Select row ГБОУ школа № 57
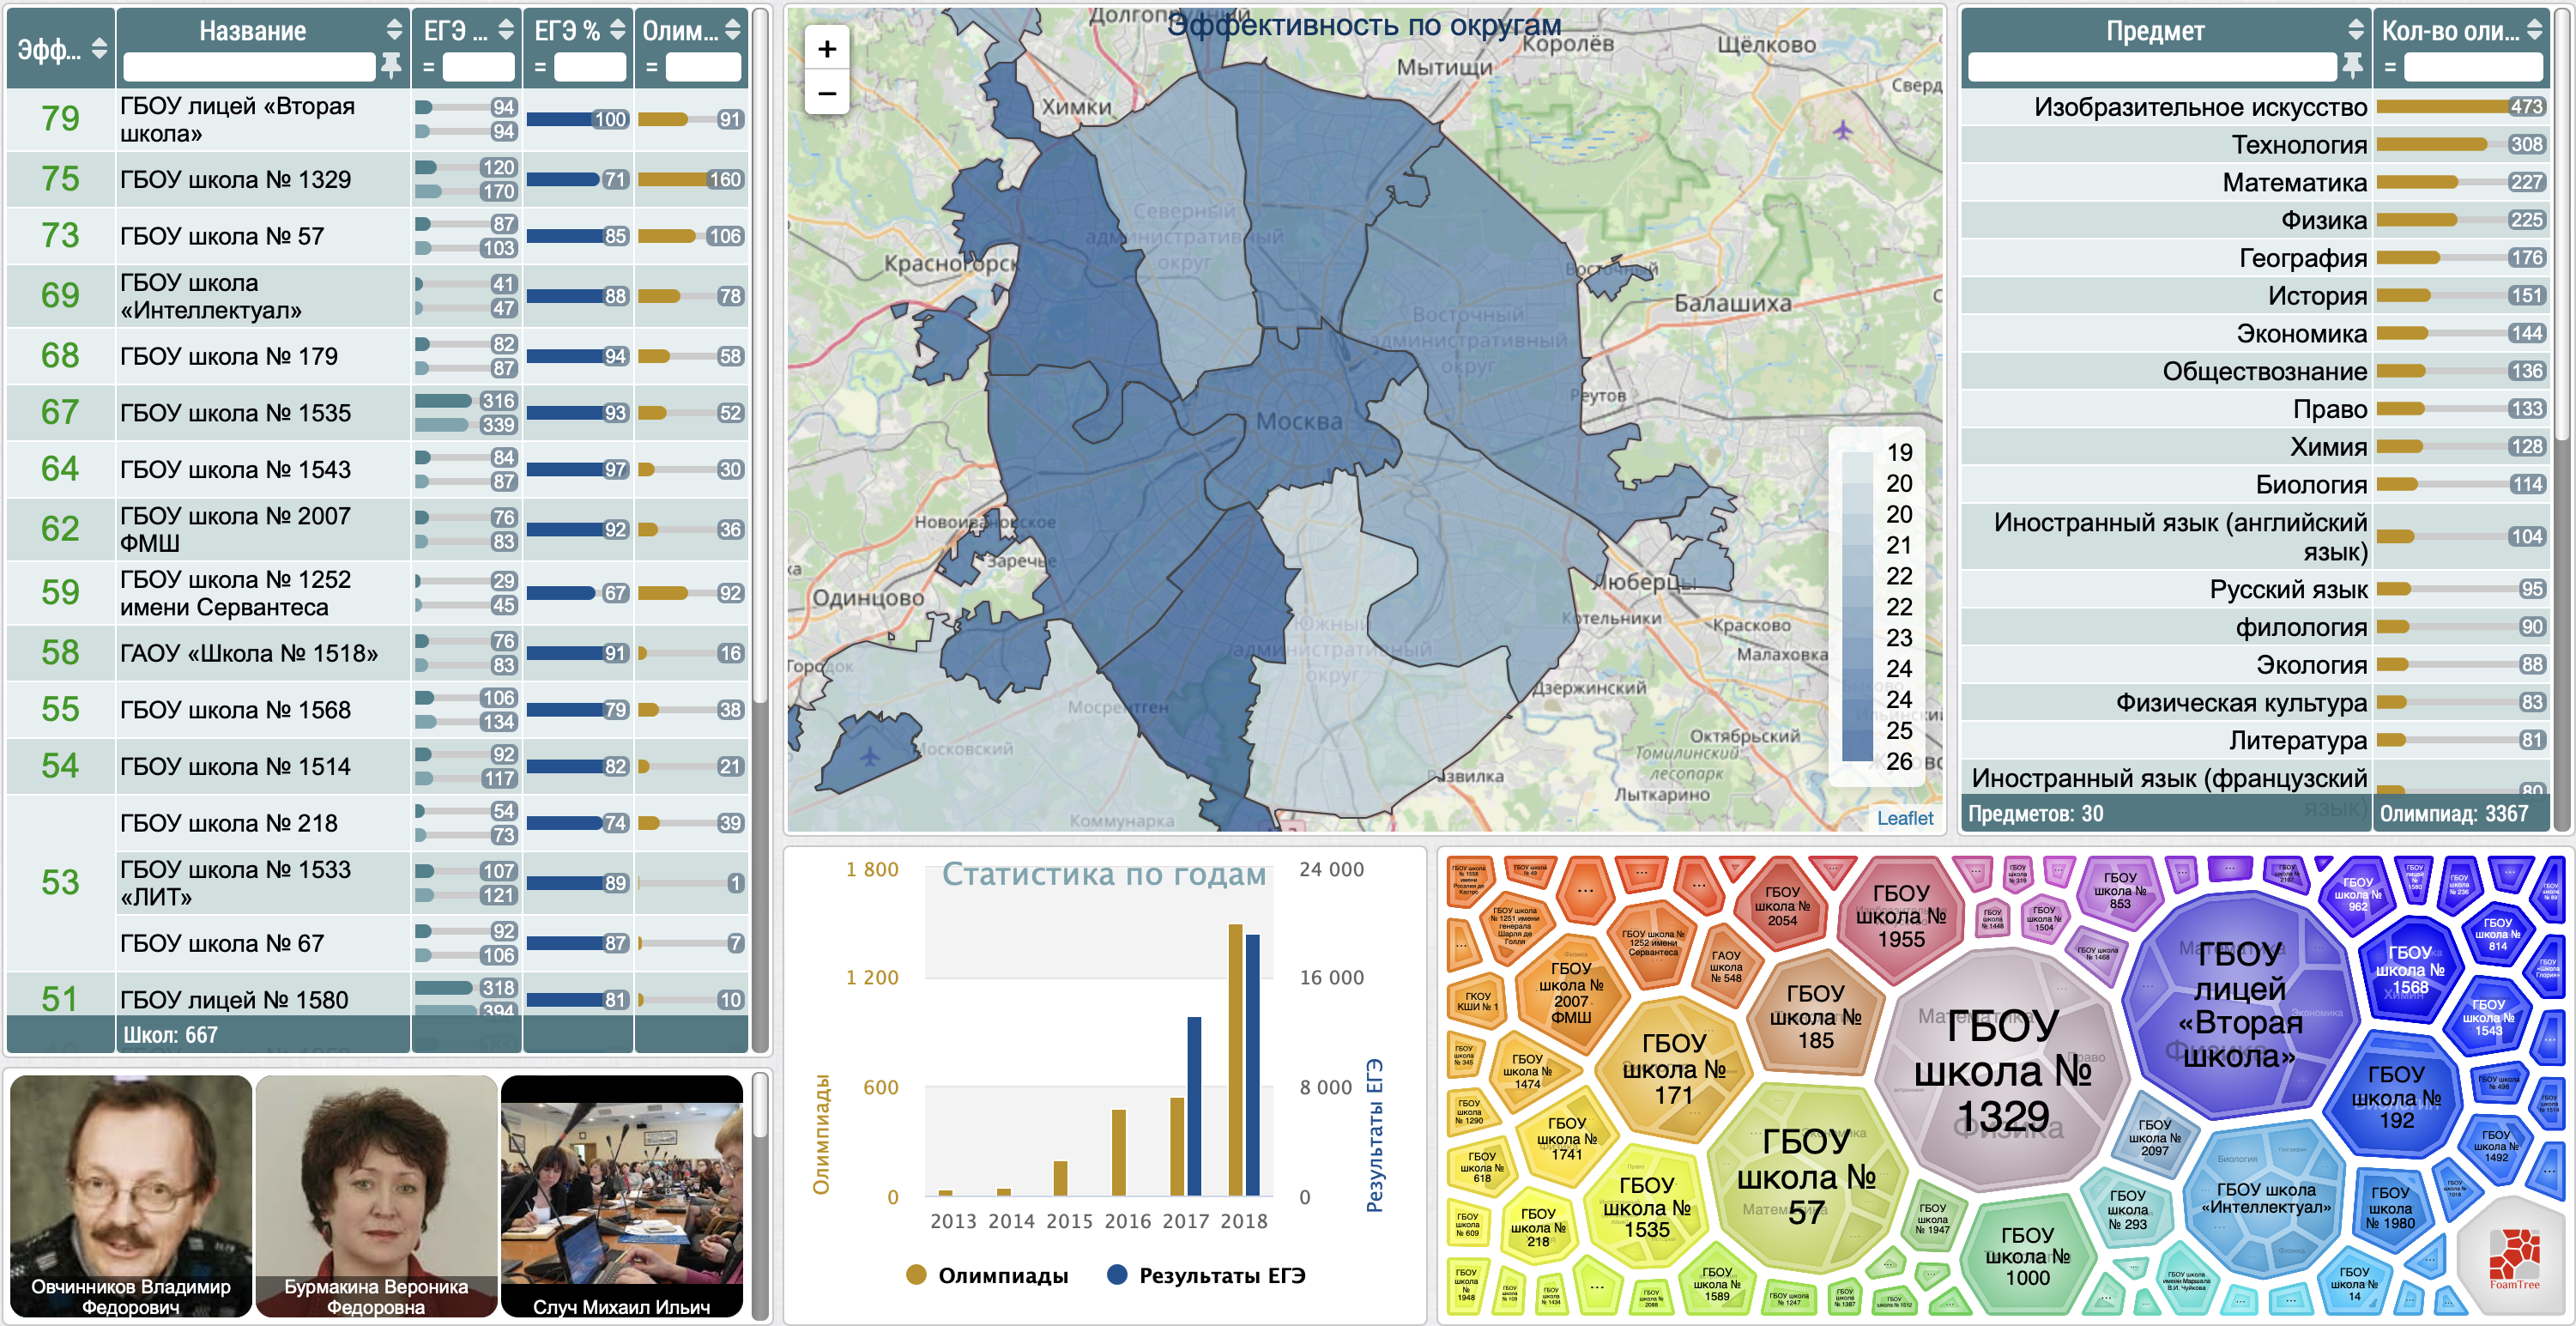Screen dimensions: 2576x1326 pyautogui.click(x=378, y=236)
